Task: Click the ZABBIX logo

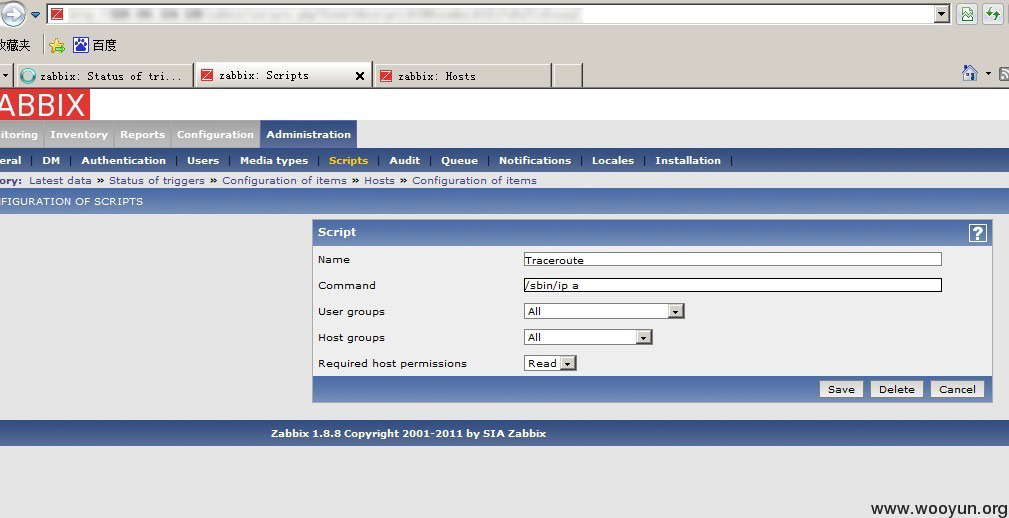Action: pos(44,105)
